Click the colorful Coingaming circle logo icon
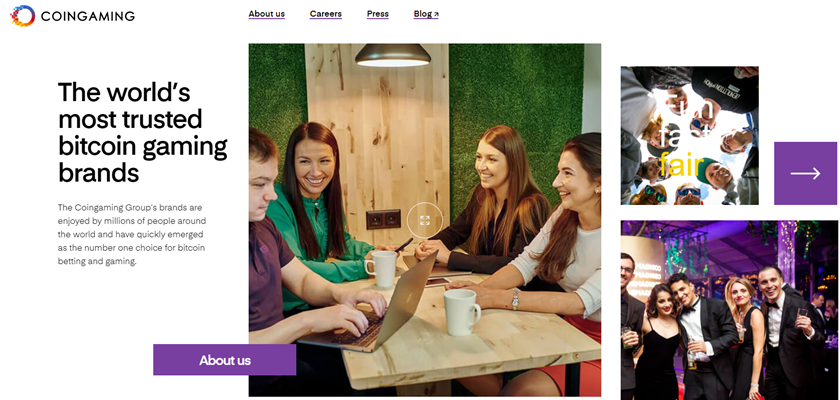 point(23,16)
